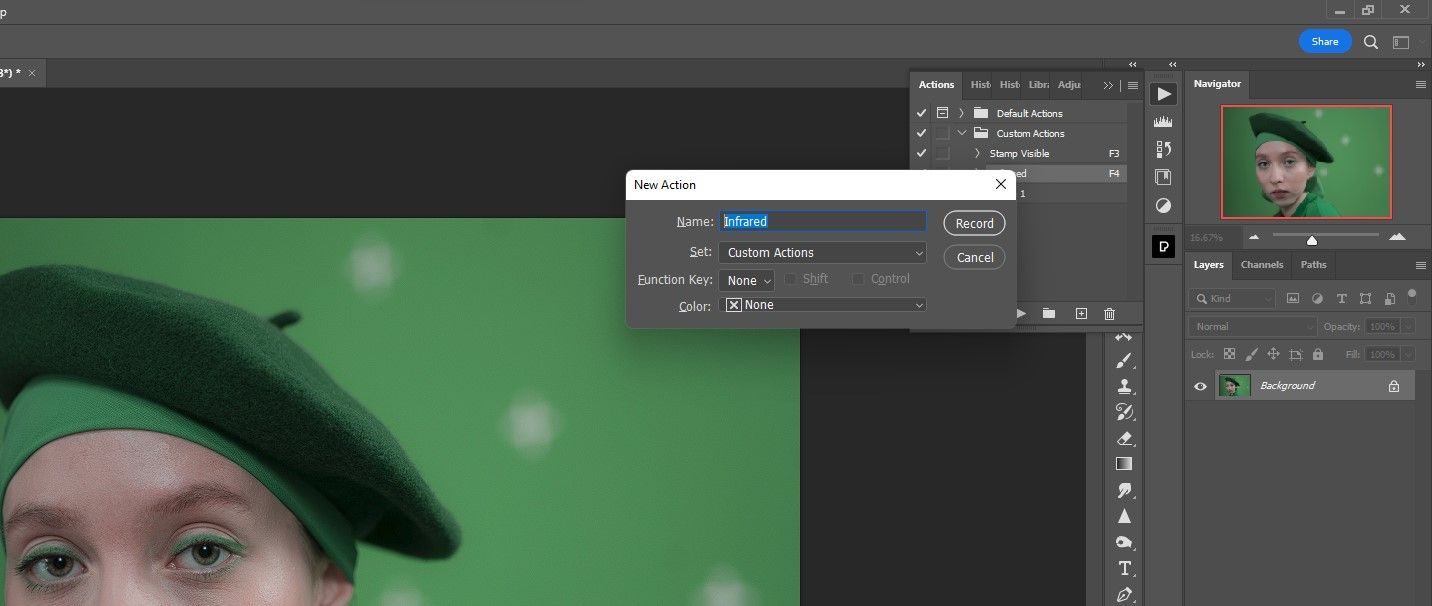Open the Set dropdown showing Custom Actions
The width and height of the screenshot is (1432, 606).
tap(822, 253)
